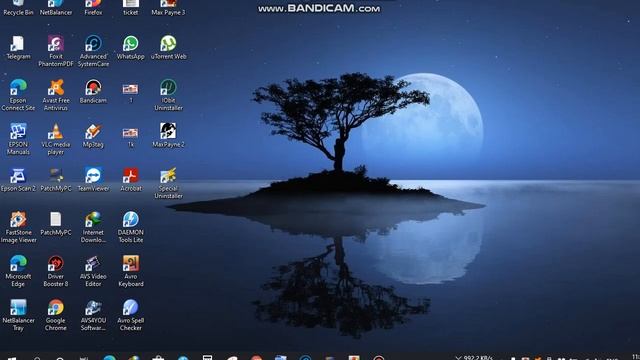Click the AVS Video Editor shortcut

pyautogui.click(x=93, y=264)
